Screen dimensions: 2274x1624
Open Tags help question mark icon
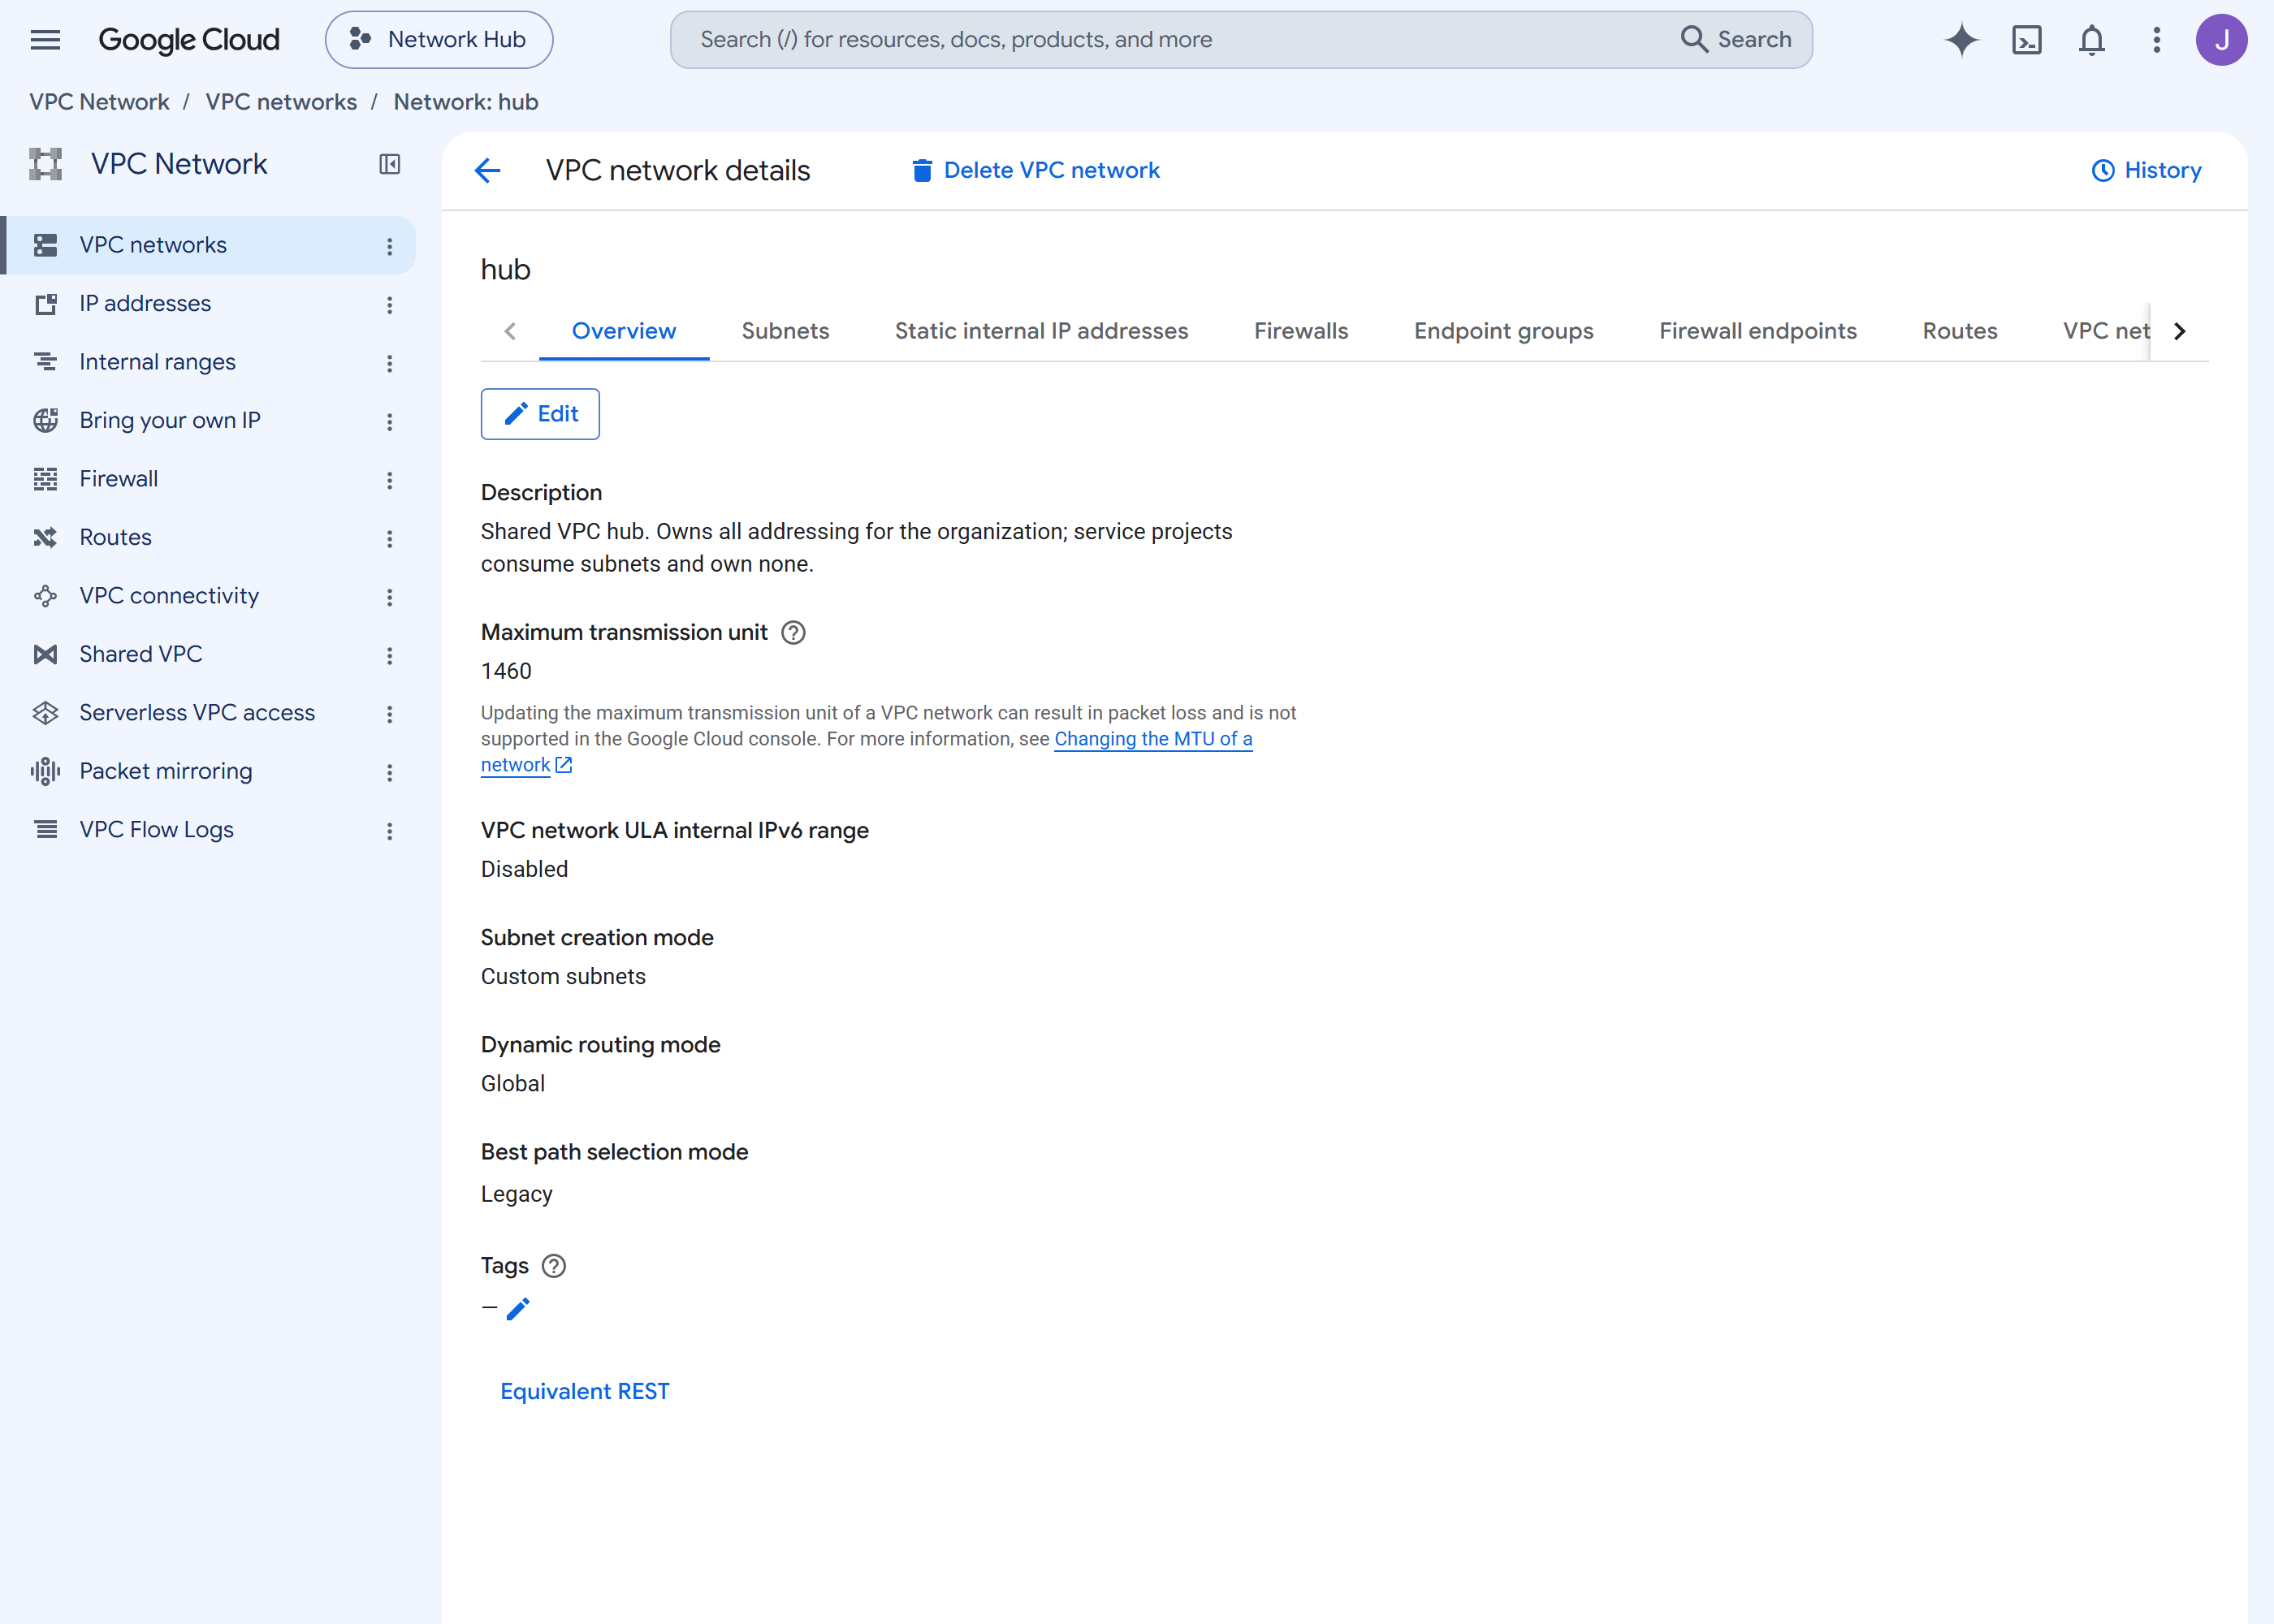point(554,1267)
